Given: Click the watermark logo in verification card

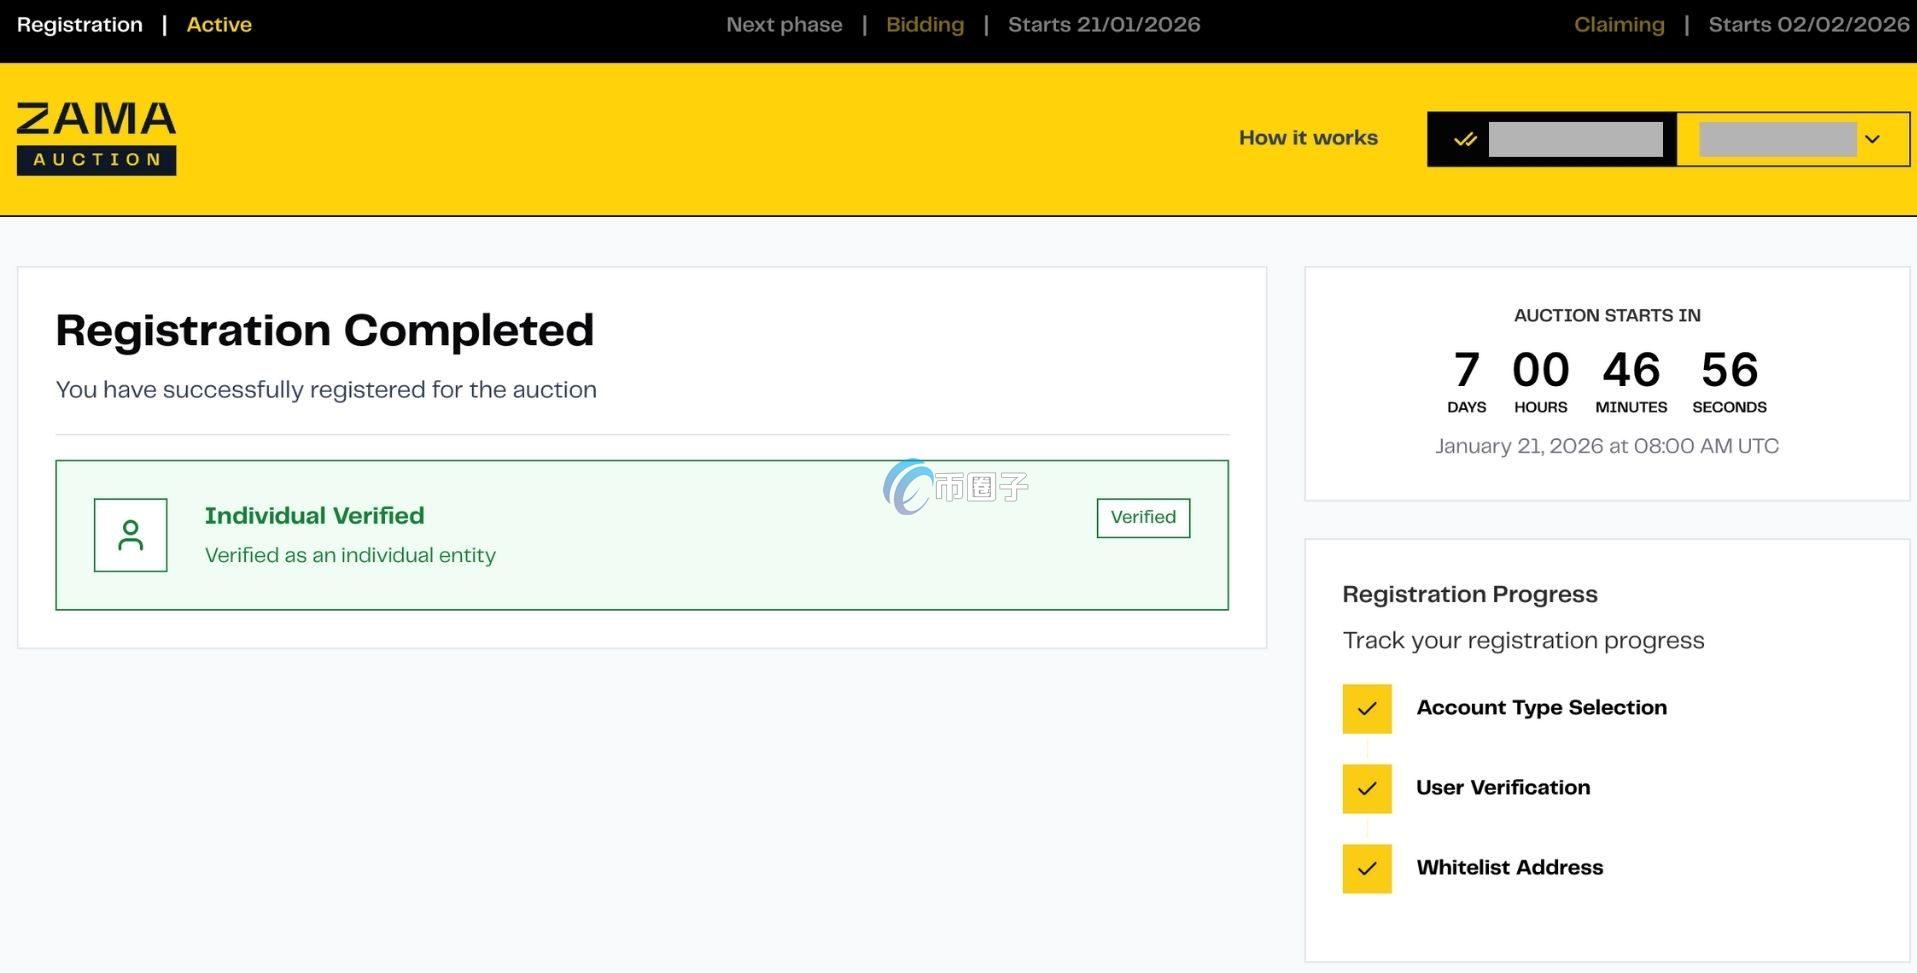Looking at the screenshot, I should pyautogui.click(x=955, y=487).
